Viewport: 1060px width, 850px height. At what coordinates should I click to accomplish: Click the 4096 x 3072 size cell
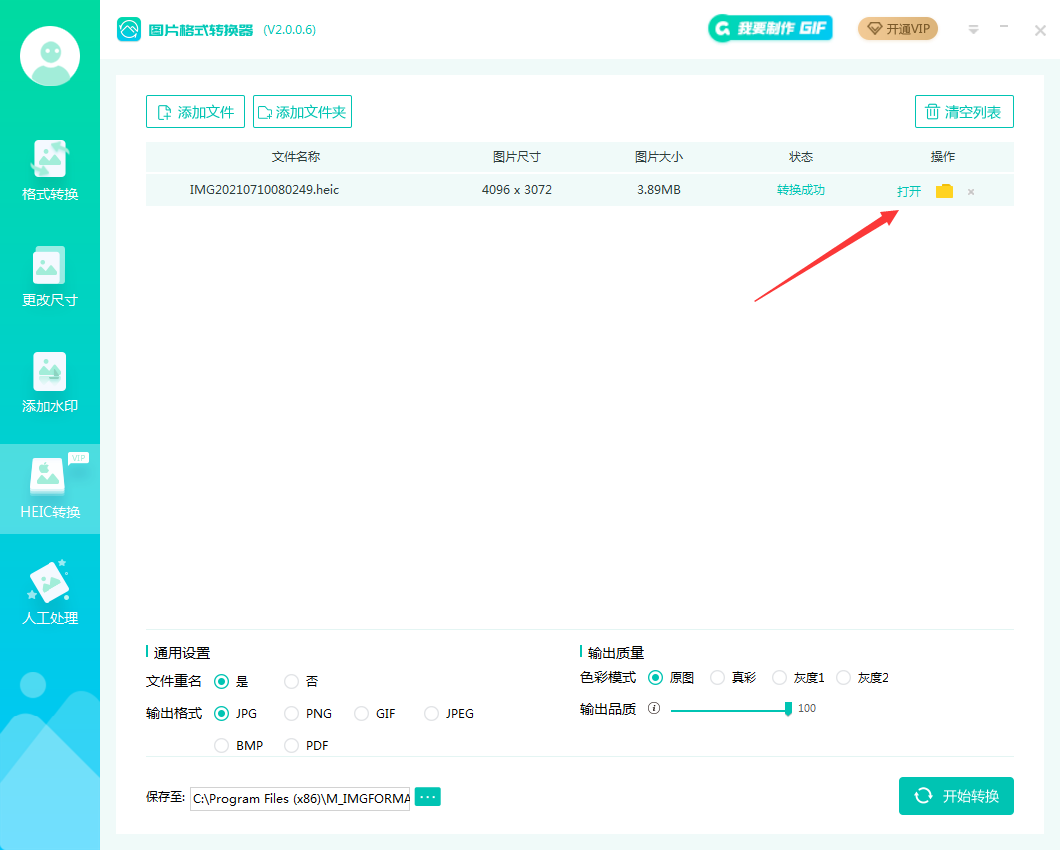pyautogui.click(x=516, y=190)
